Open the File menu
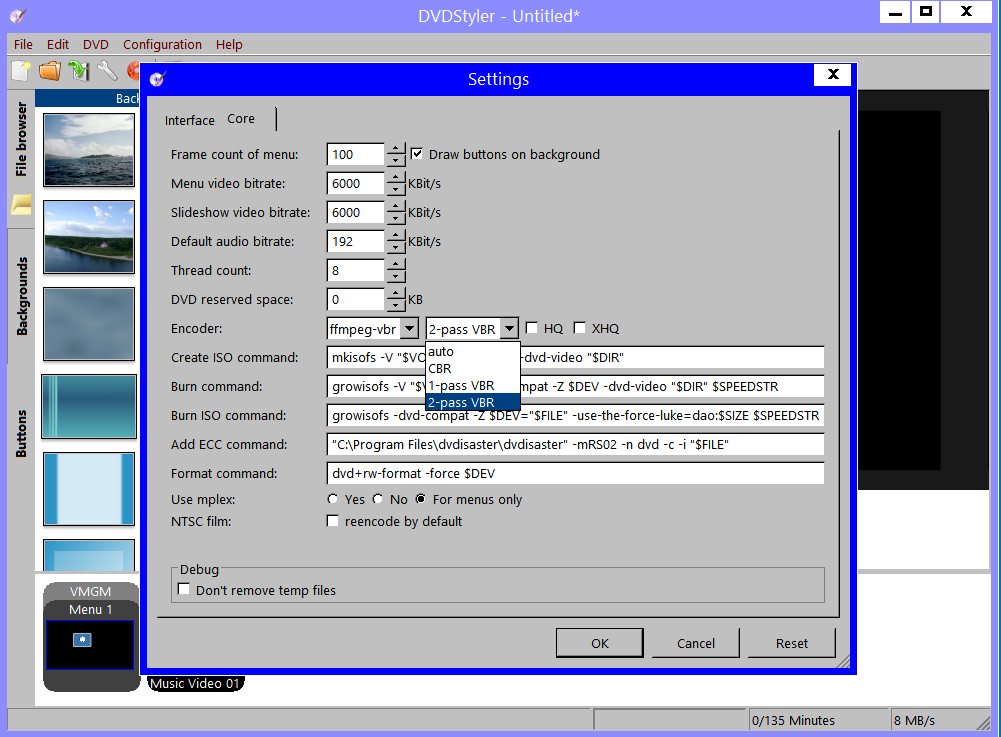The height and width of the screenshot is (737, 1001). (x=24, y=44)
